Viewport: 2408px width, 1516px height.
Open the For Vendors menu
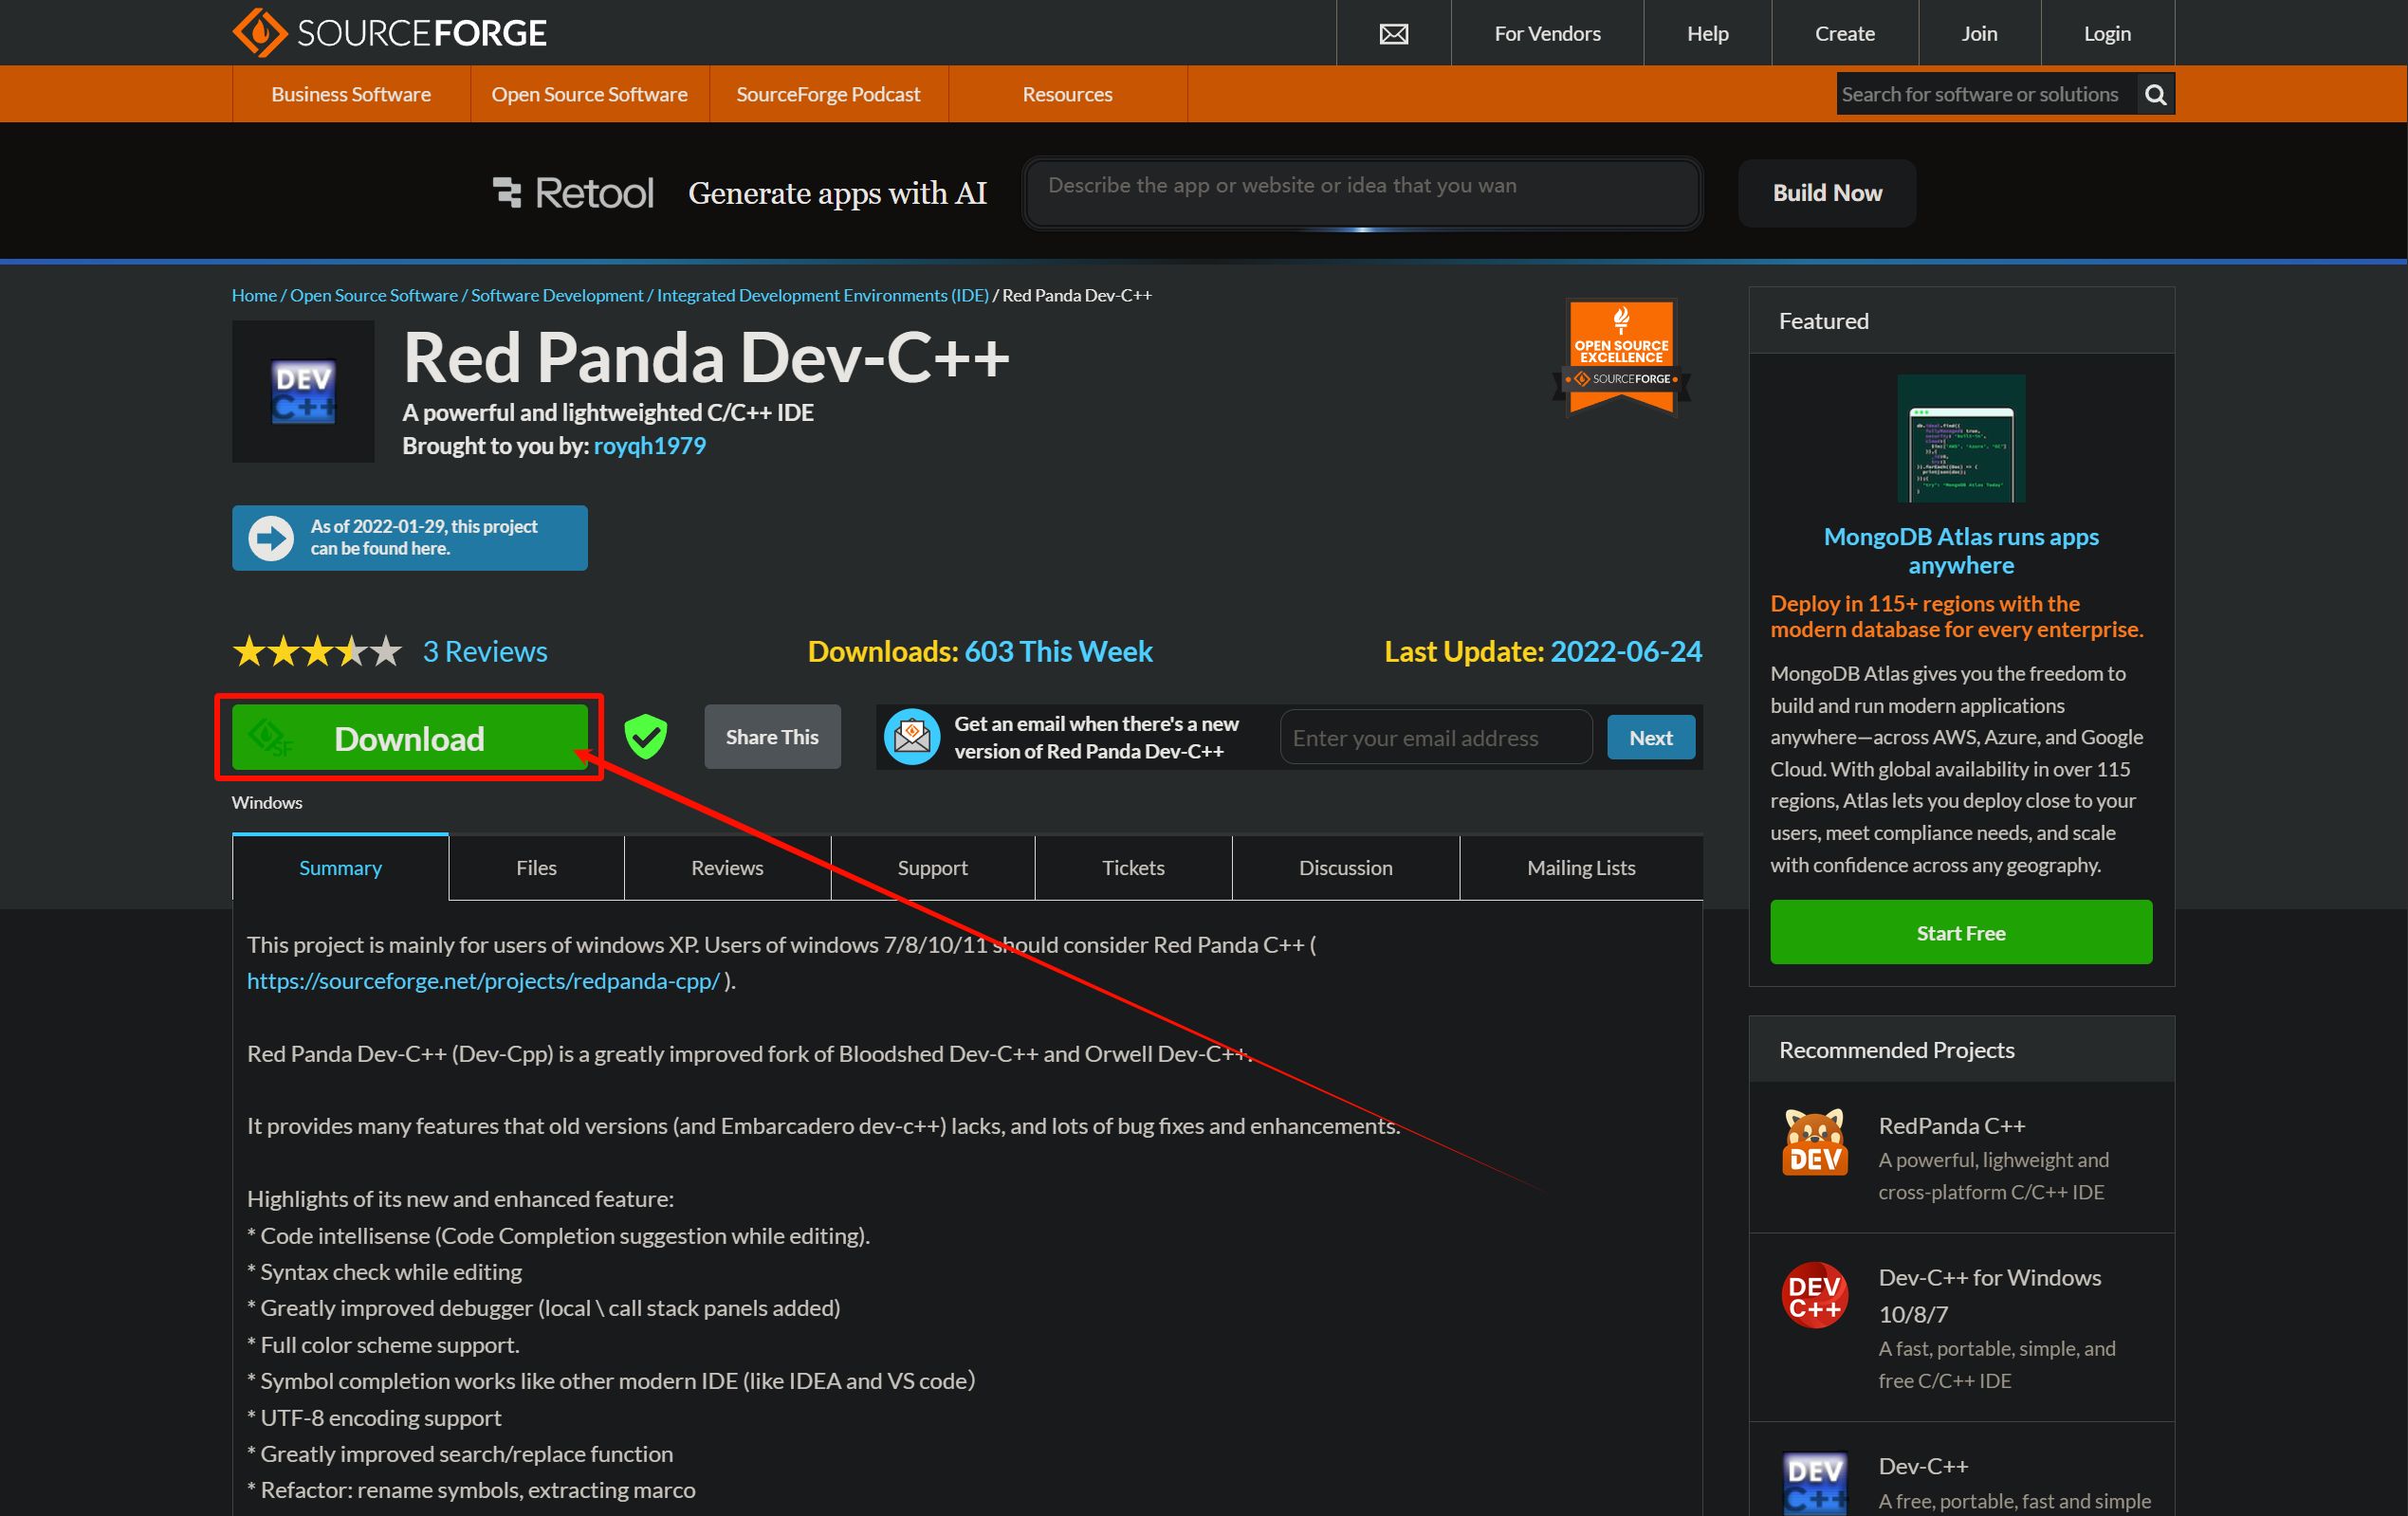click(1547, 34)
